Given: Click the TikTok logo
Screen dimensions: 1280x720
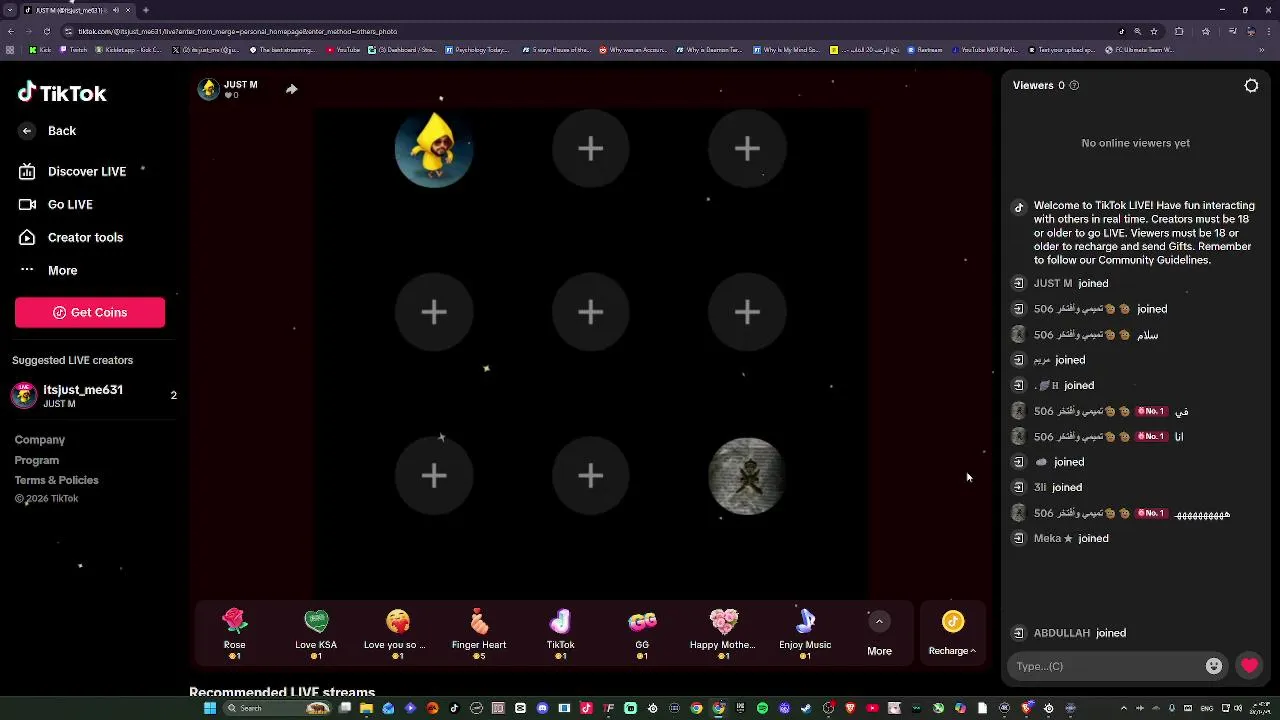Looking at the screenshot, I should 61,93.
